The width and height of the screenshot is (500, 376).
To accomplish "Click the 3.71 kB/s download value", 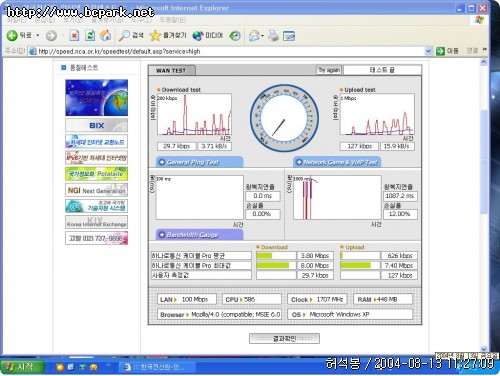I will coord(214,146).
